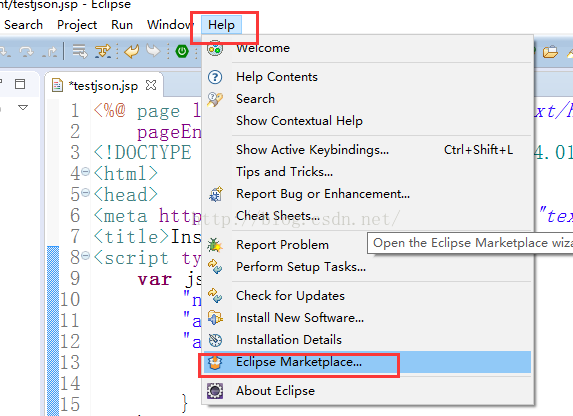Click line number 13 in the gutter
This screenshot has width=573, height=416.
(70, 363)
